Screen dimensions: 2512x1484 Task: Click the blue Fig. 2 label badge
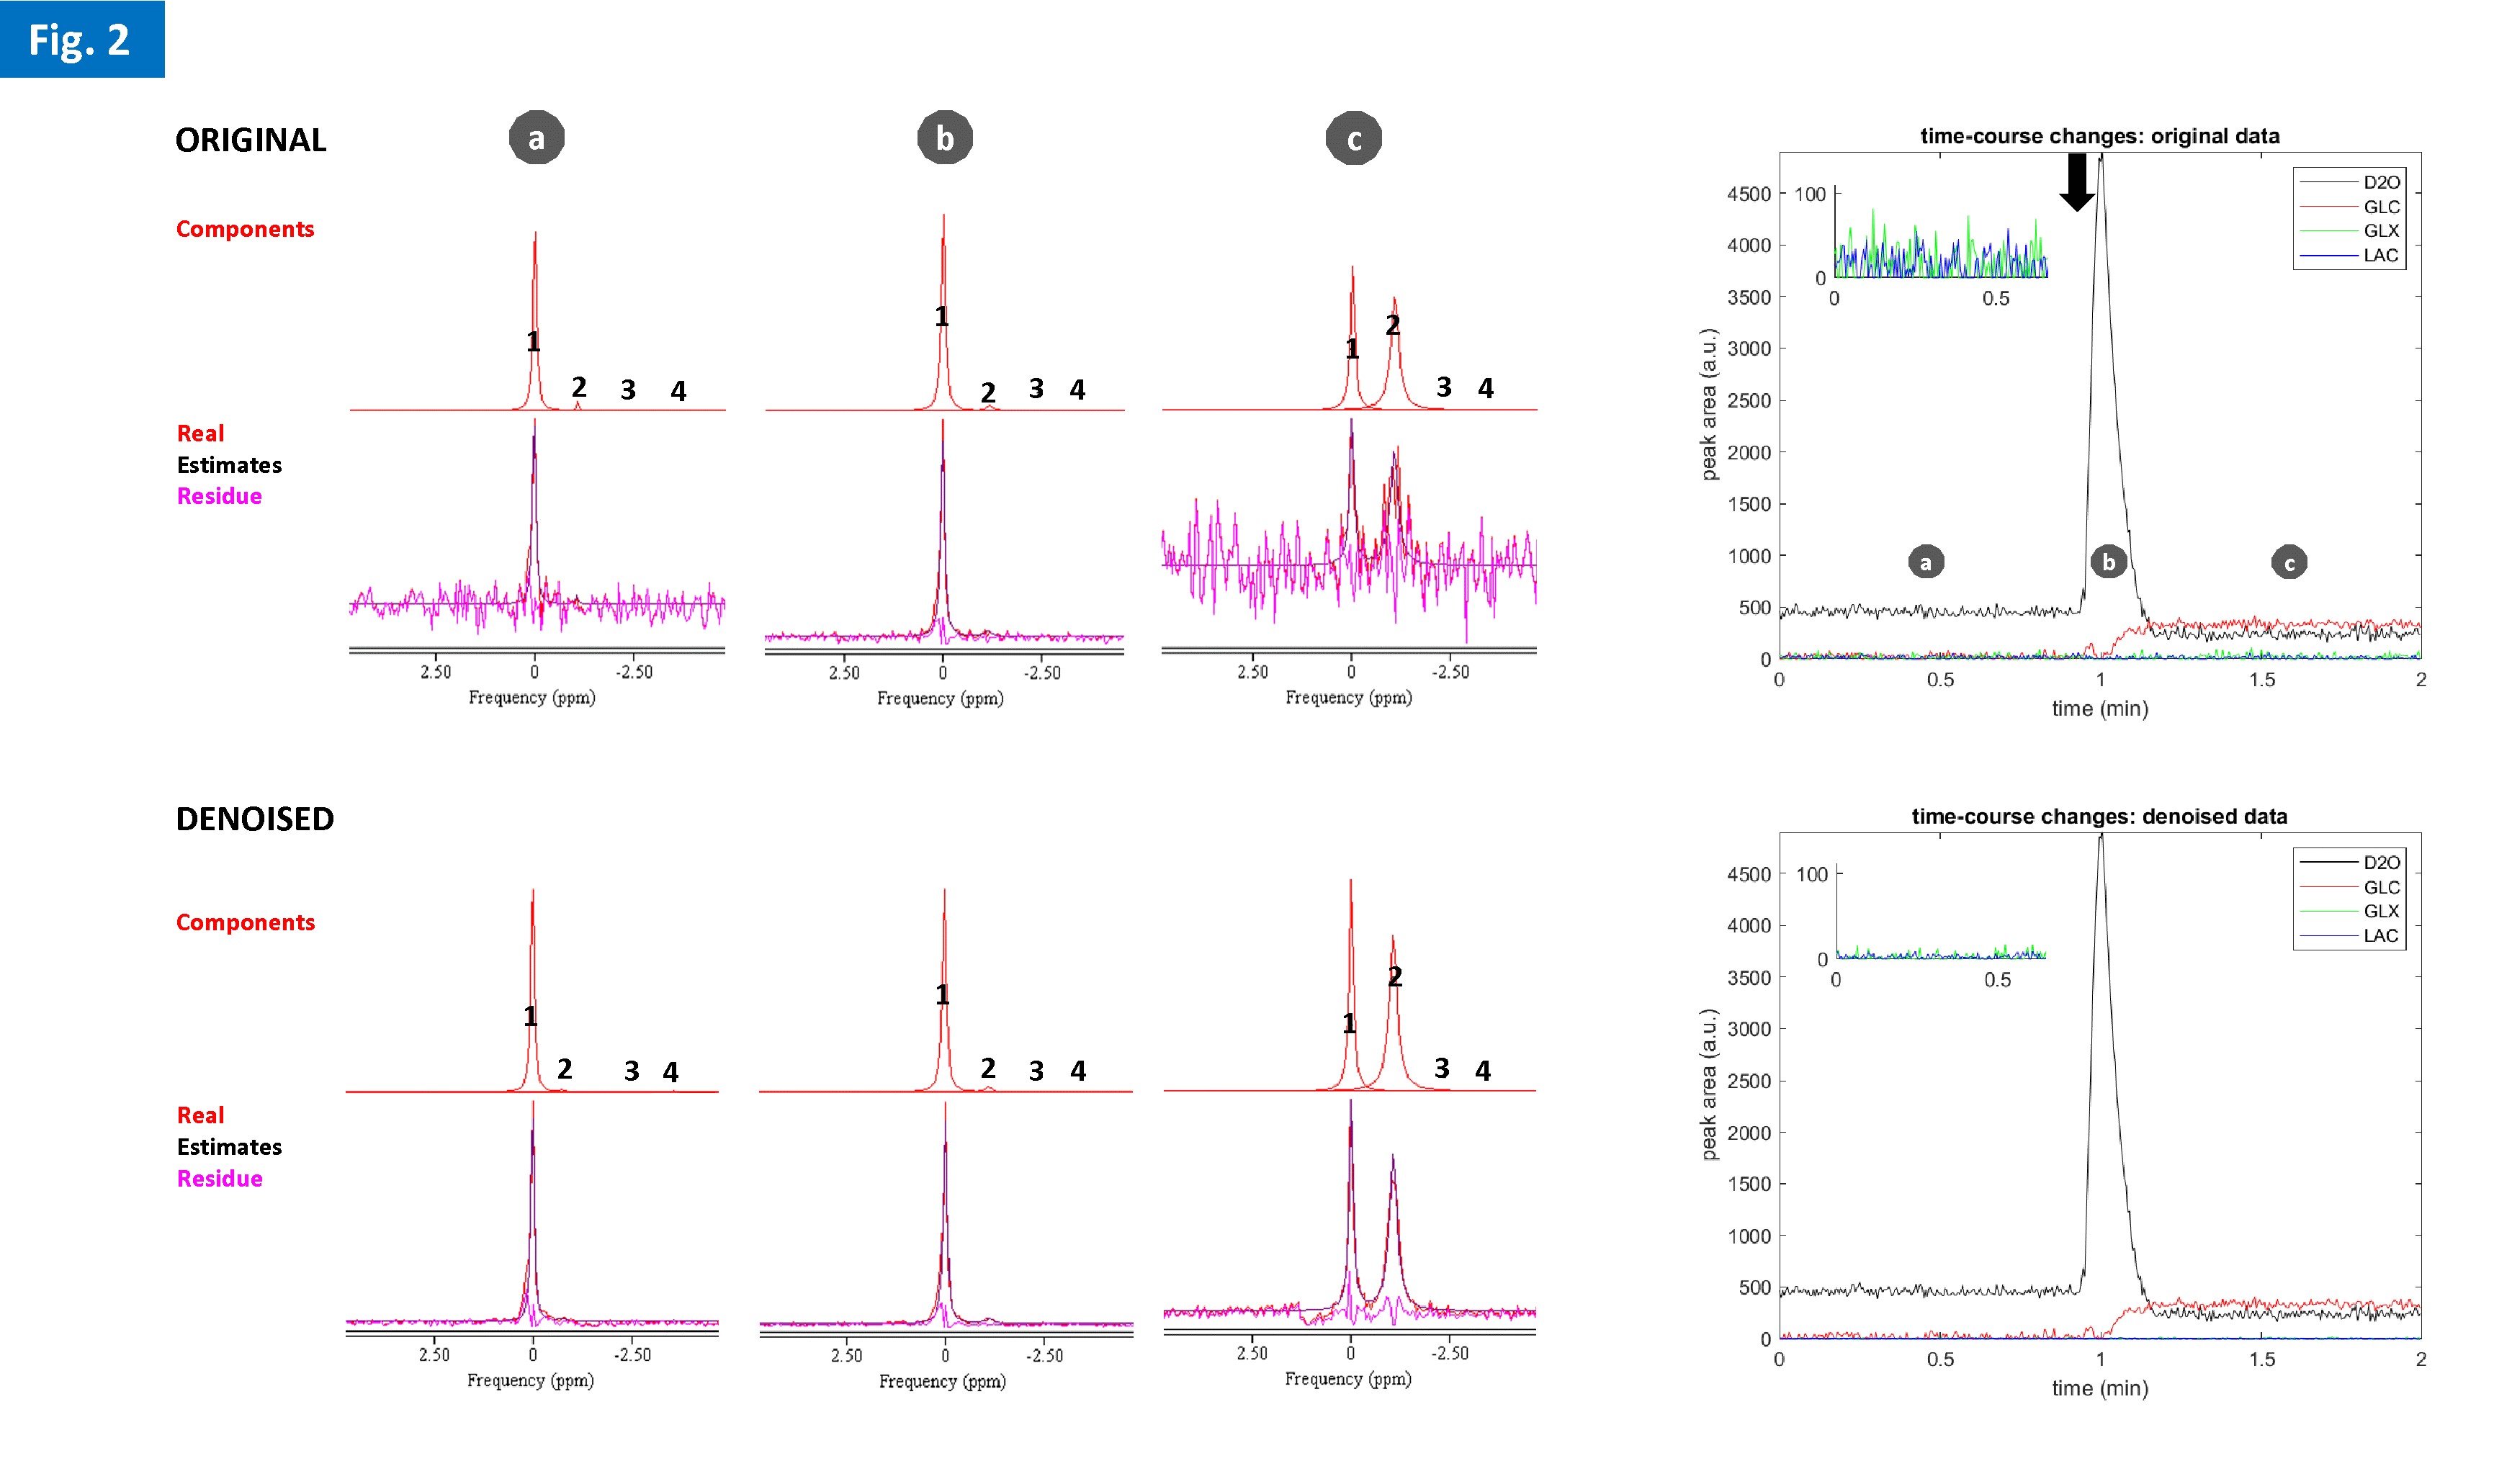(x=81, y=39)
